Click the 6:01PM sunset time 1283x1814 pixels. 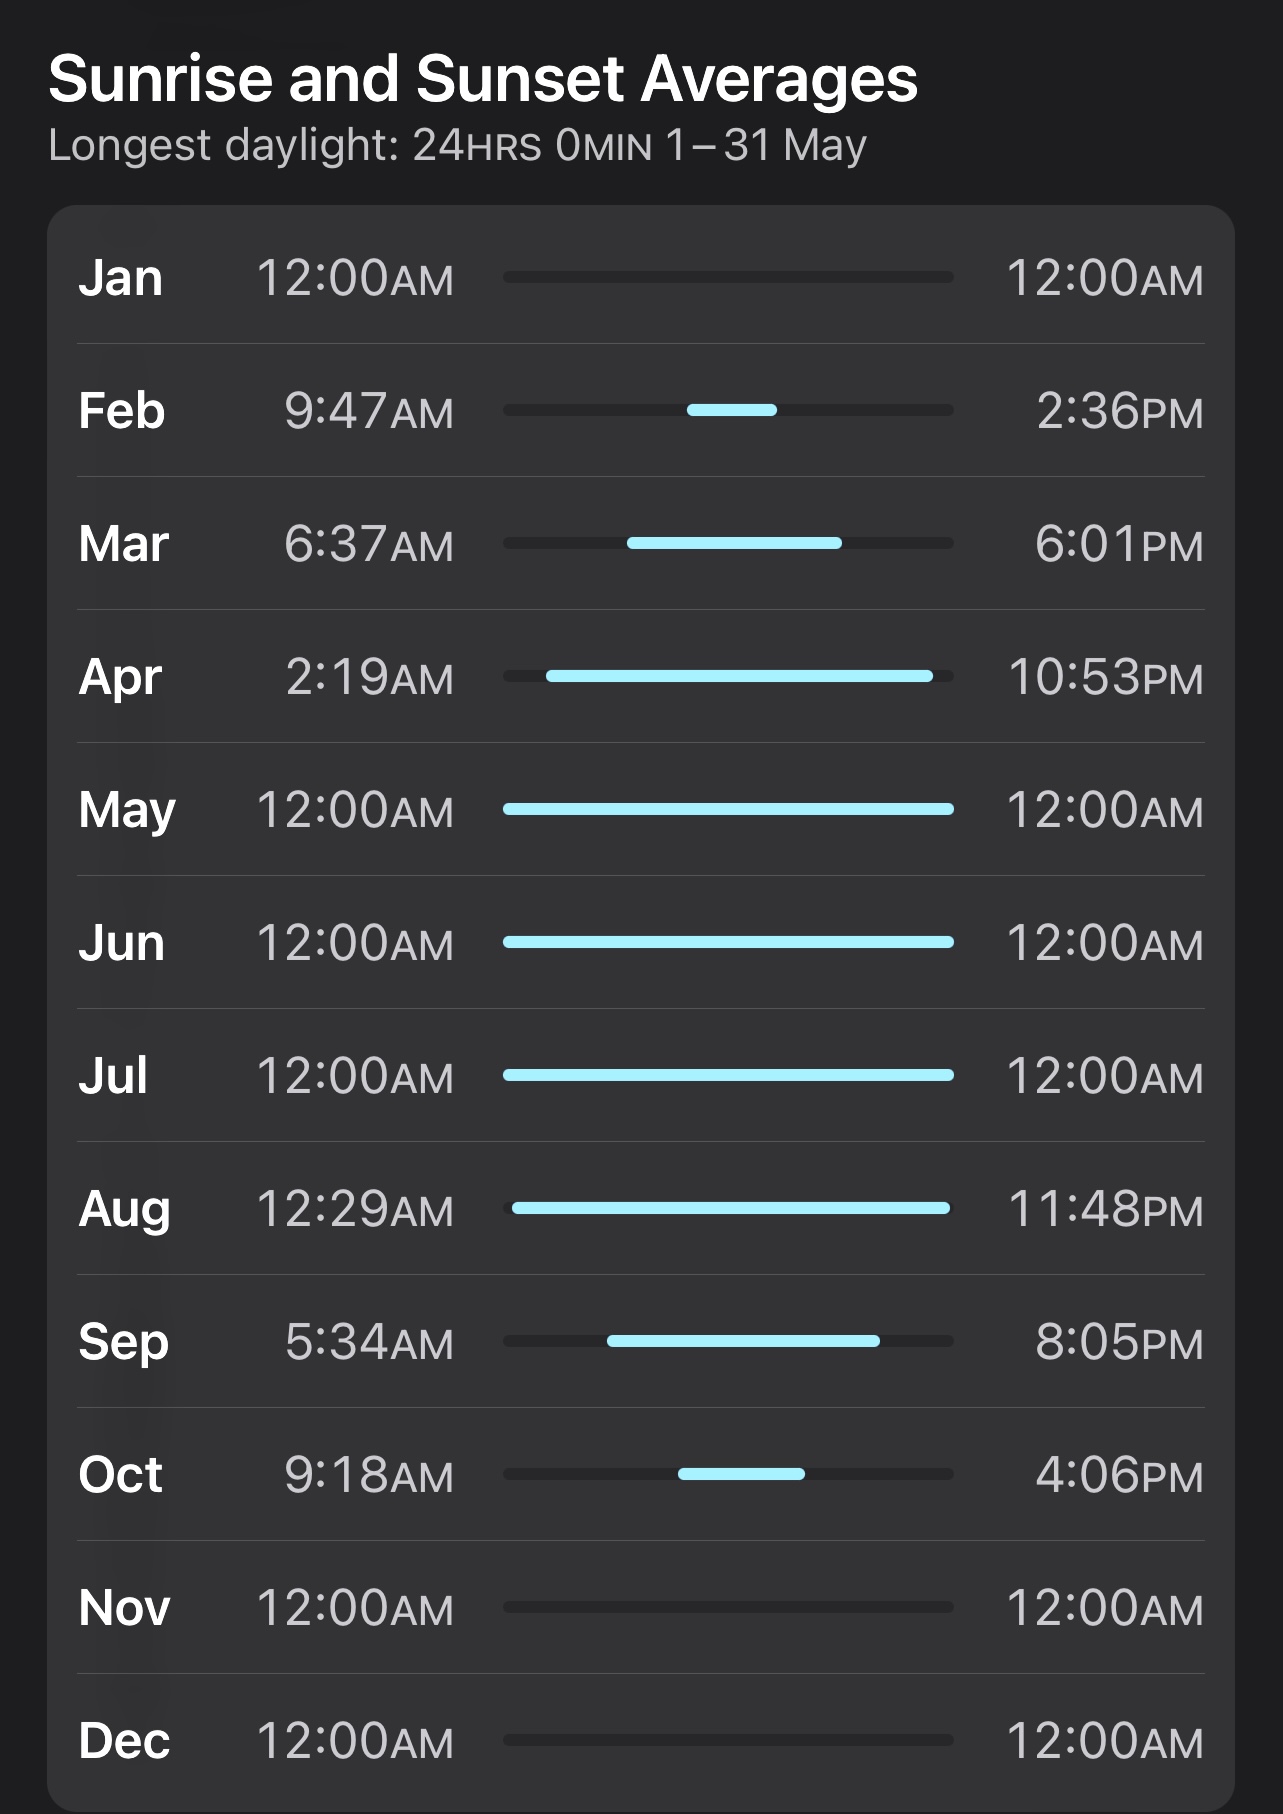point(1119,544)
